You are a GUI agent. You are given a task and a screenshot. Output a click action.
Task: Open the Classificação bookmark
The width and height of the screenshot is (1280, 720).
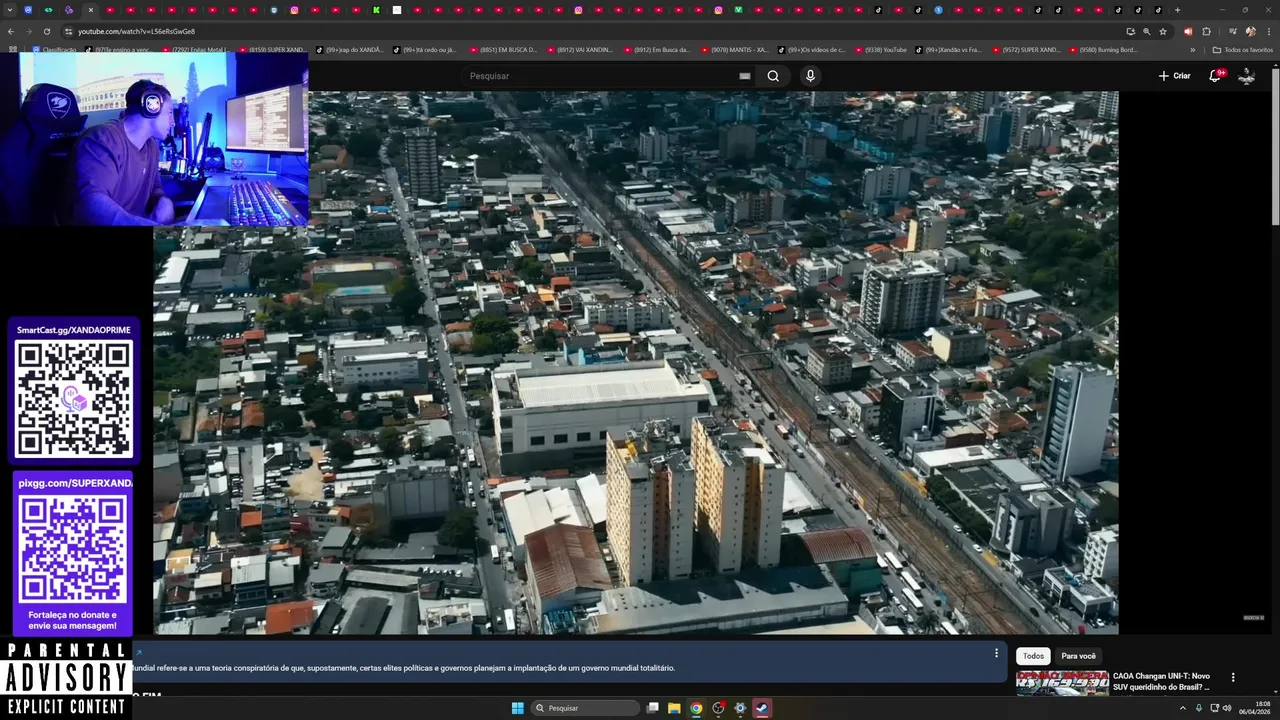pos(54,49)
